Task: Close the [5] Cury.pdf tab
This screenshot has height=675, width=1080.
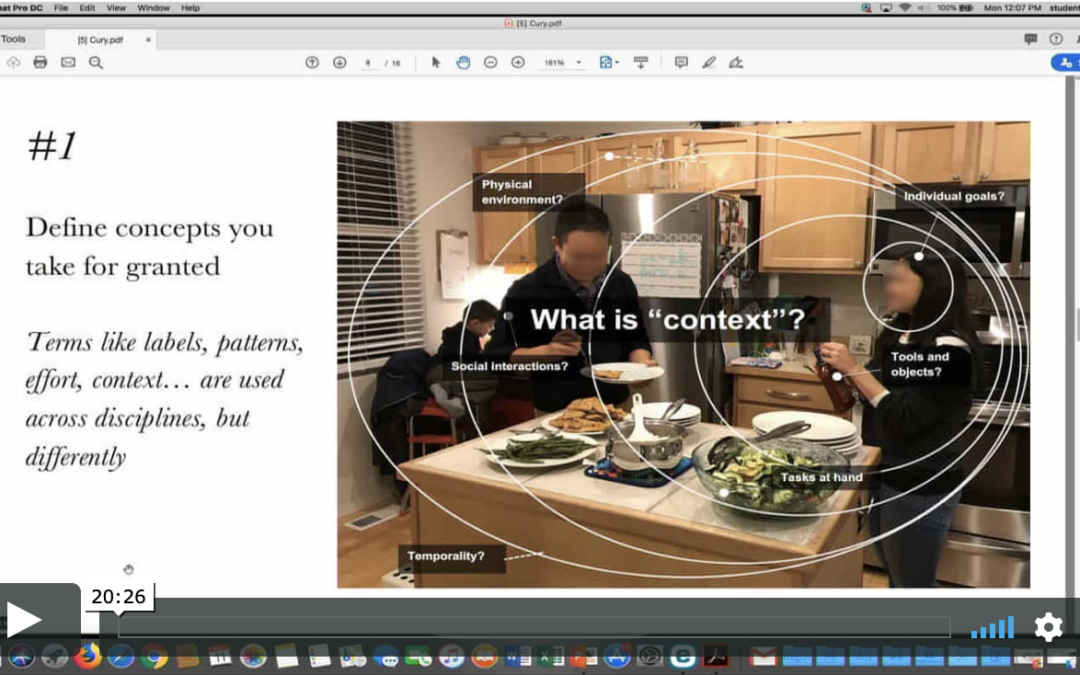Action: click(148, 40)
